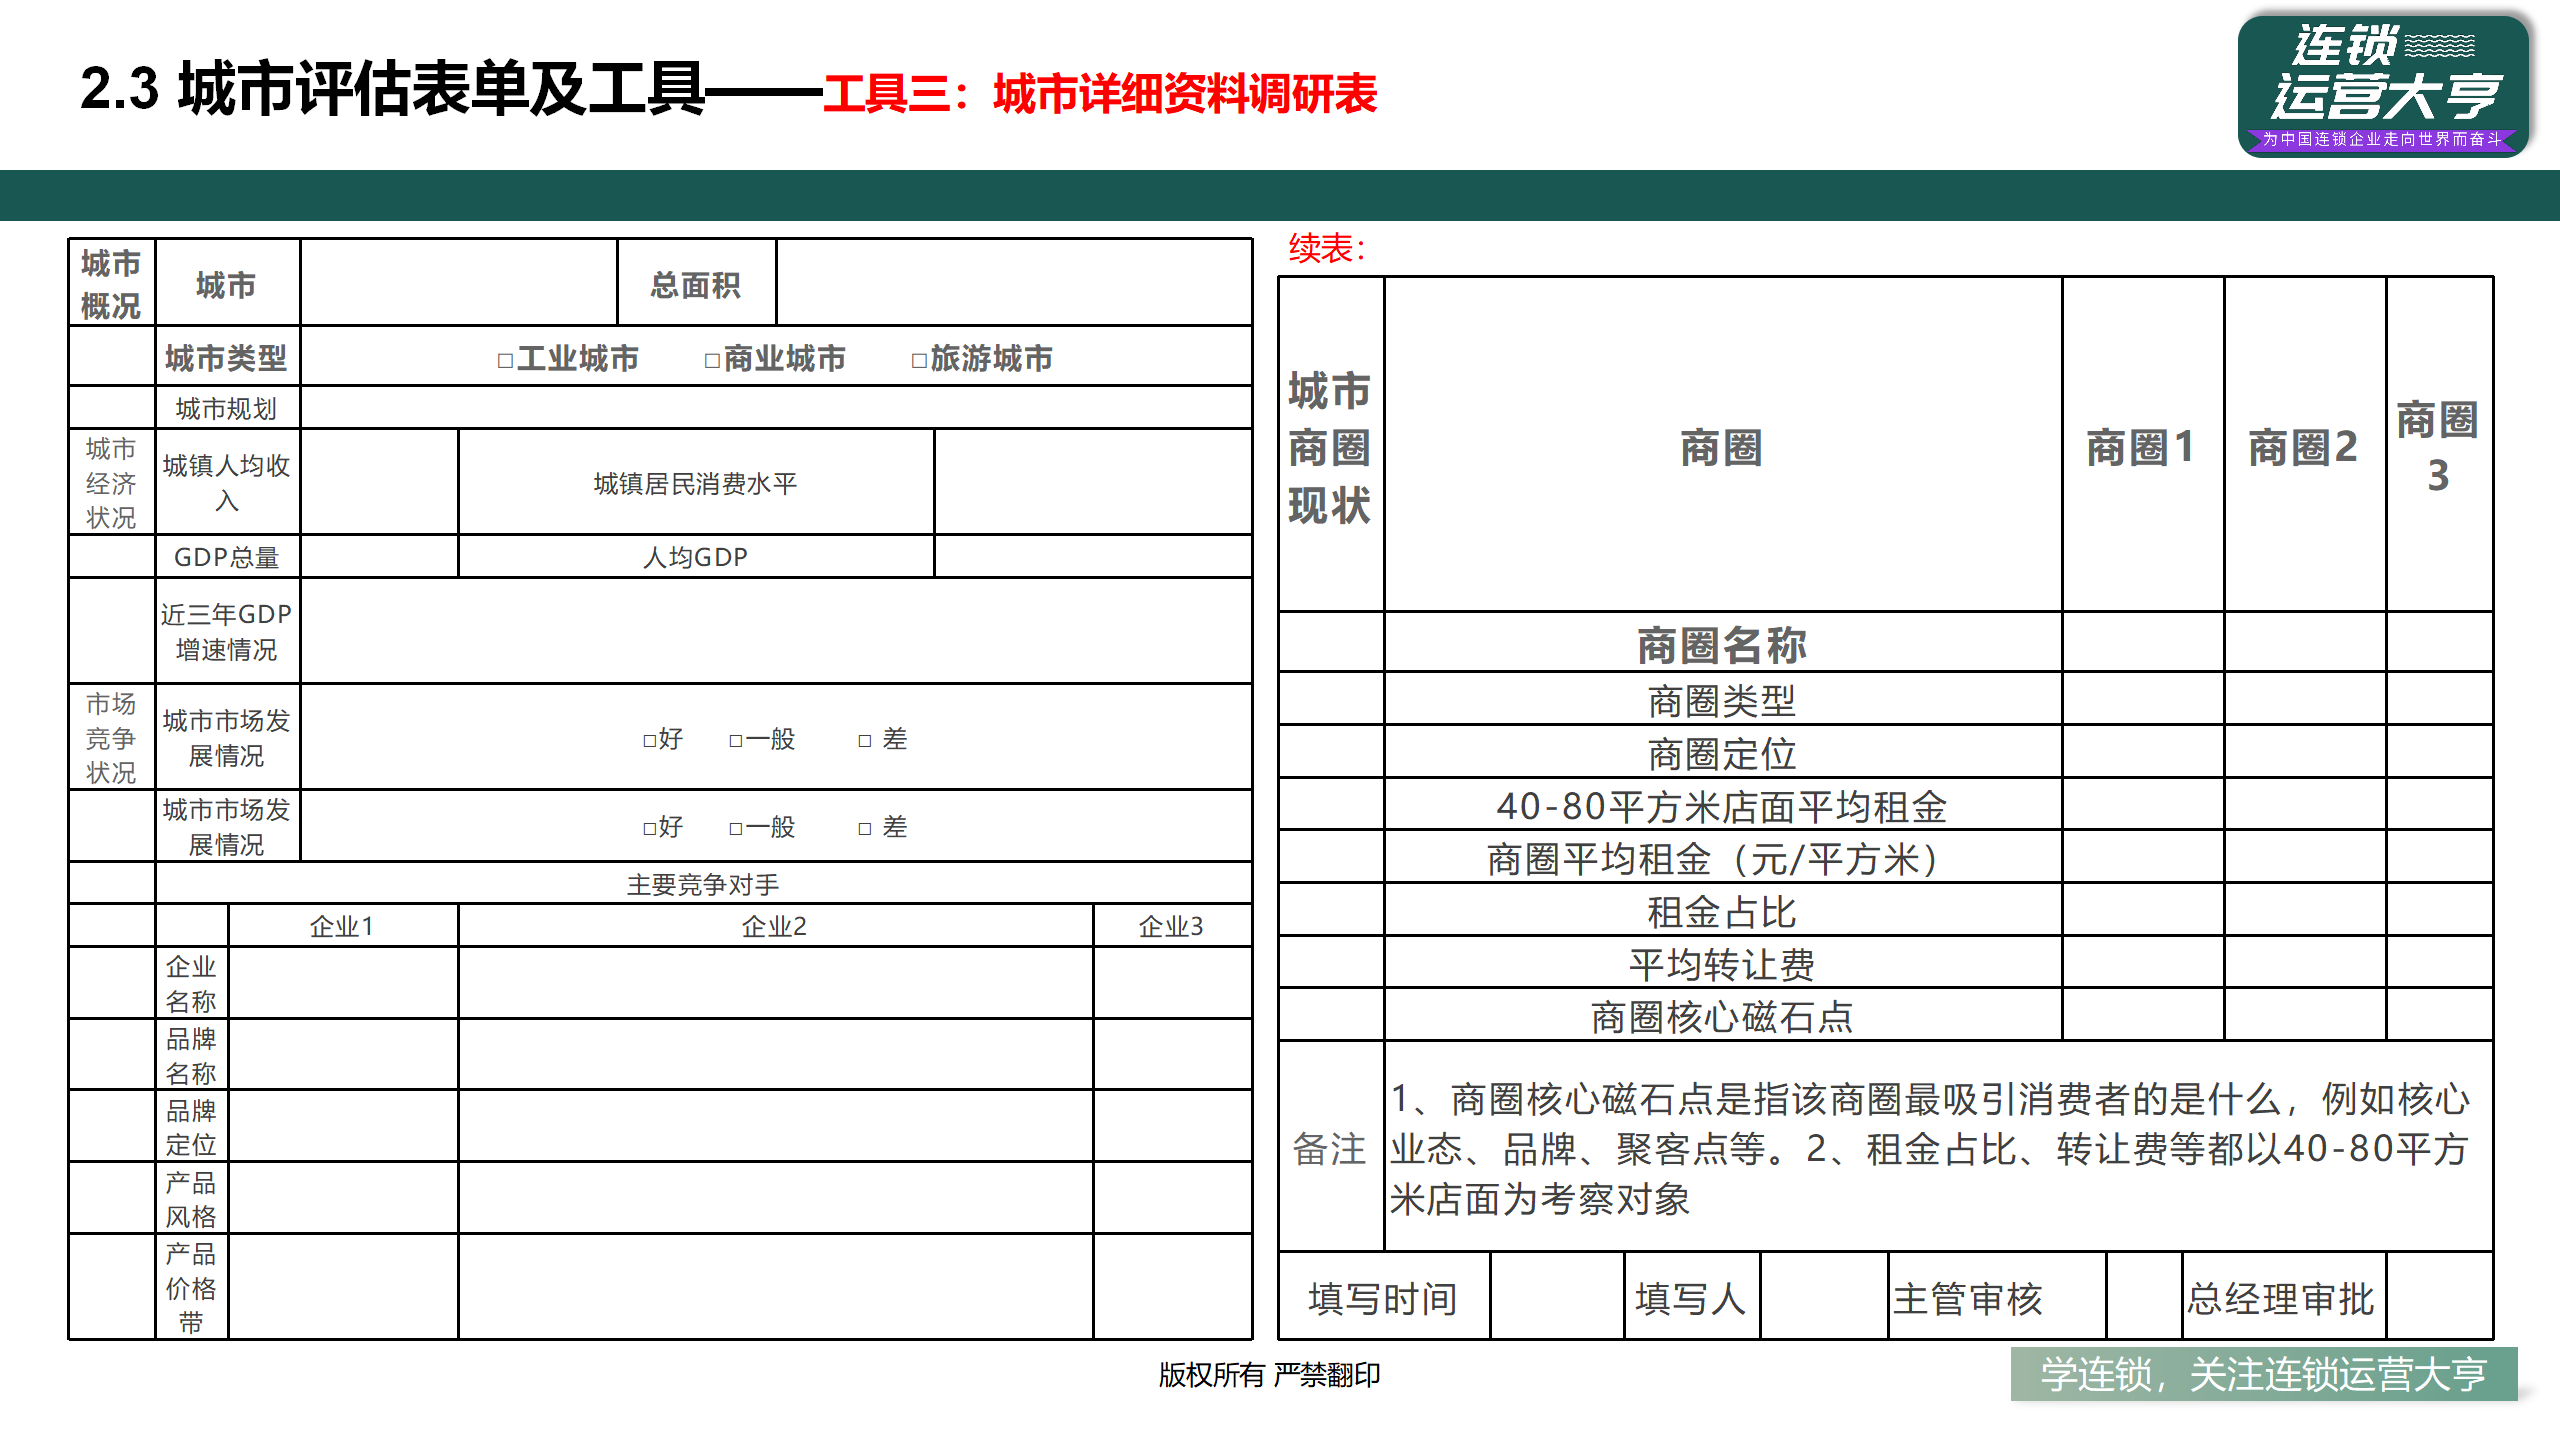Click the 市场竞争状况 cell
Viewport: 2560px width, 1440px height.
pyautogui.click(x=112, y=737)
